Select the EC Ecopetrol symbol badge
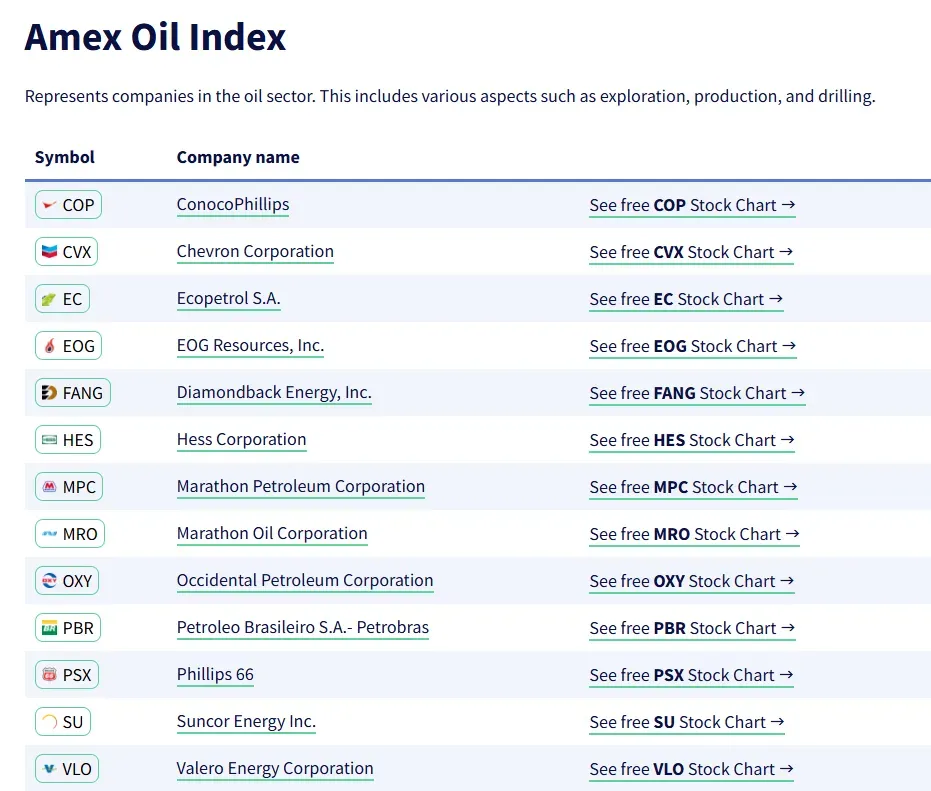This screenshot has height=791, width=931. click(62, 299)
